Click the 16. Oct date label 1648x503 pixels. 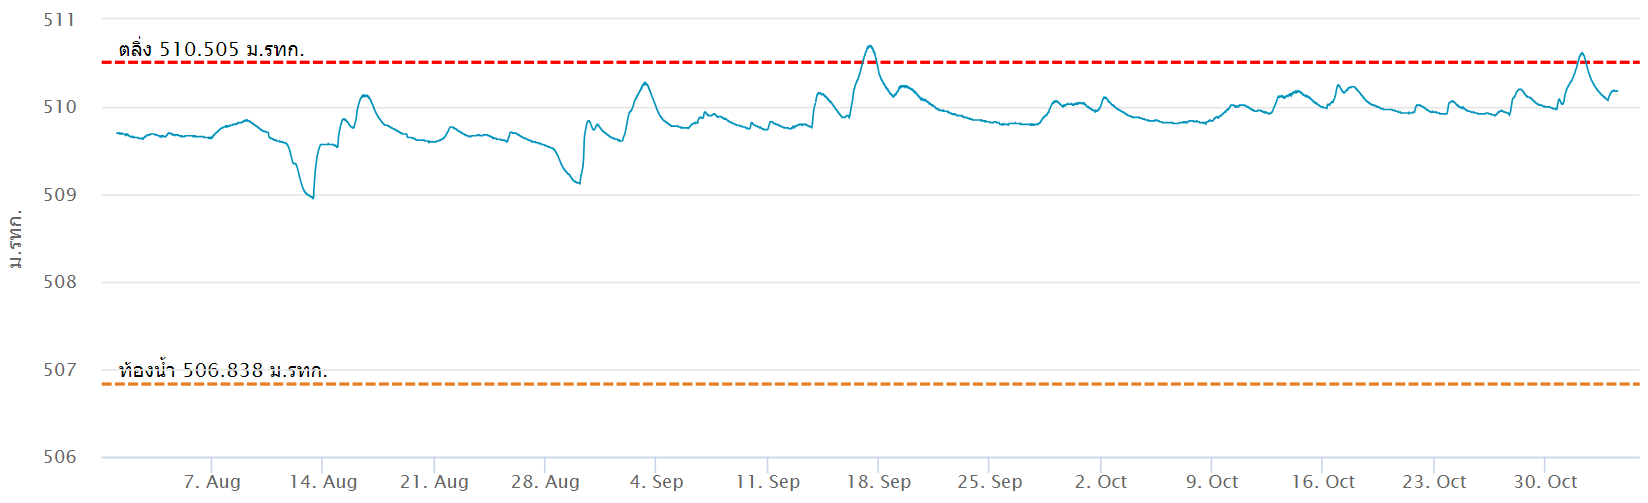pyautogui.click(x=1323, y=482)
